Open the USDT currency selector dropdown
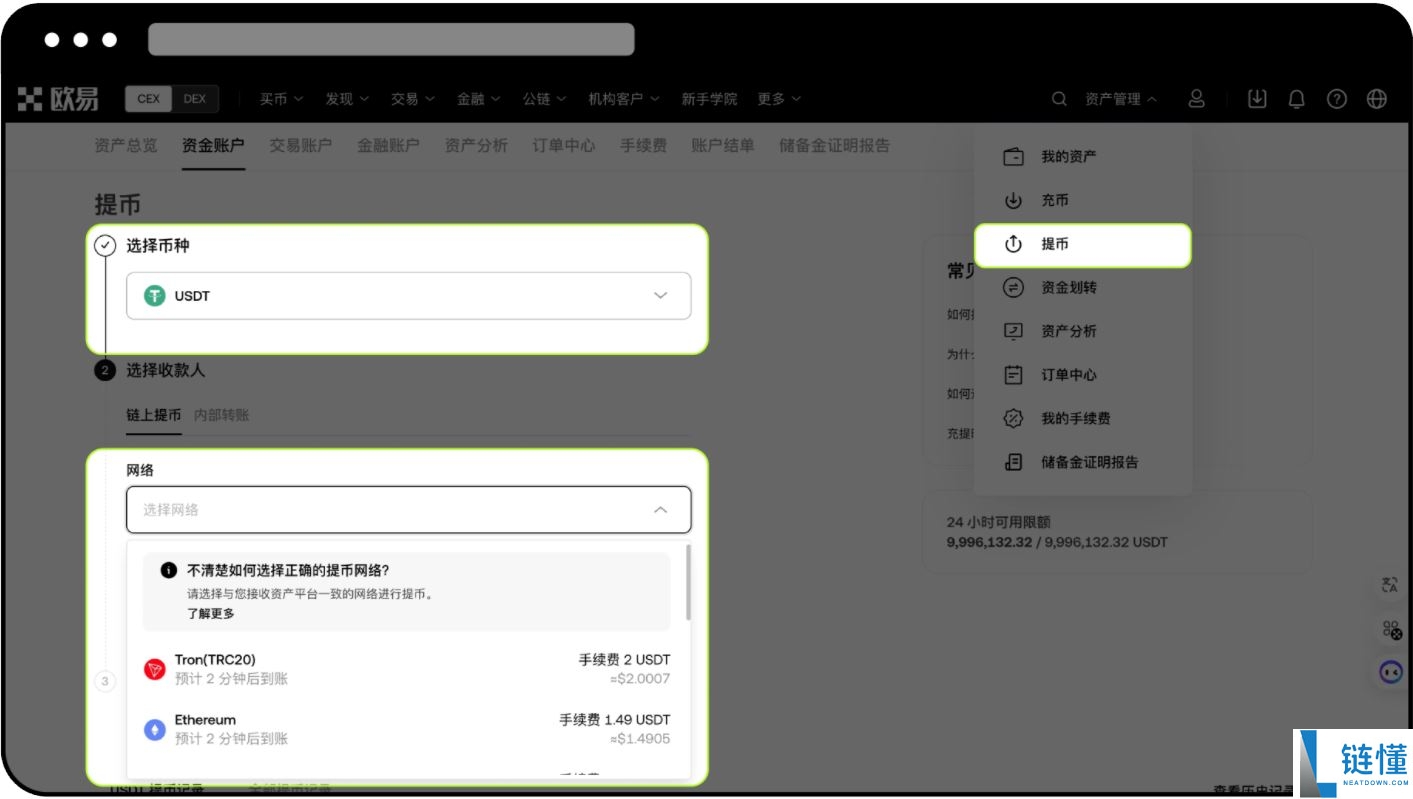The image size is (1413, 799). tap(408, 296)
